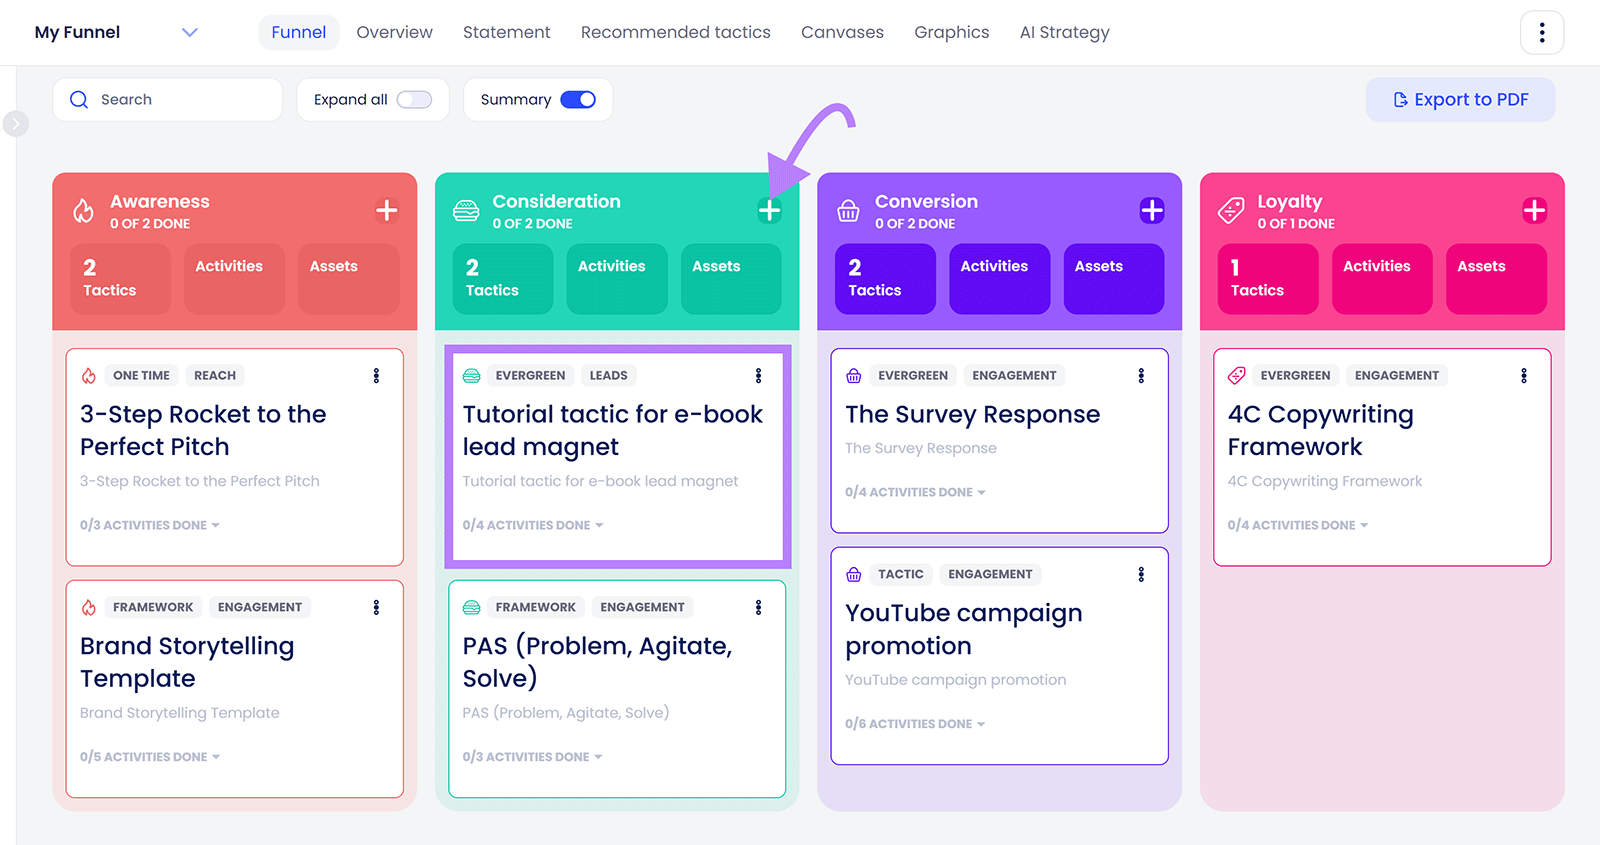Image resolution: width=1600 pixels, height=845 pixels.
Task: Click the Export to PDF button
Action: 1460,100
